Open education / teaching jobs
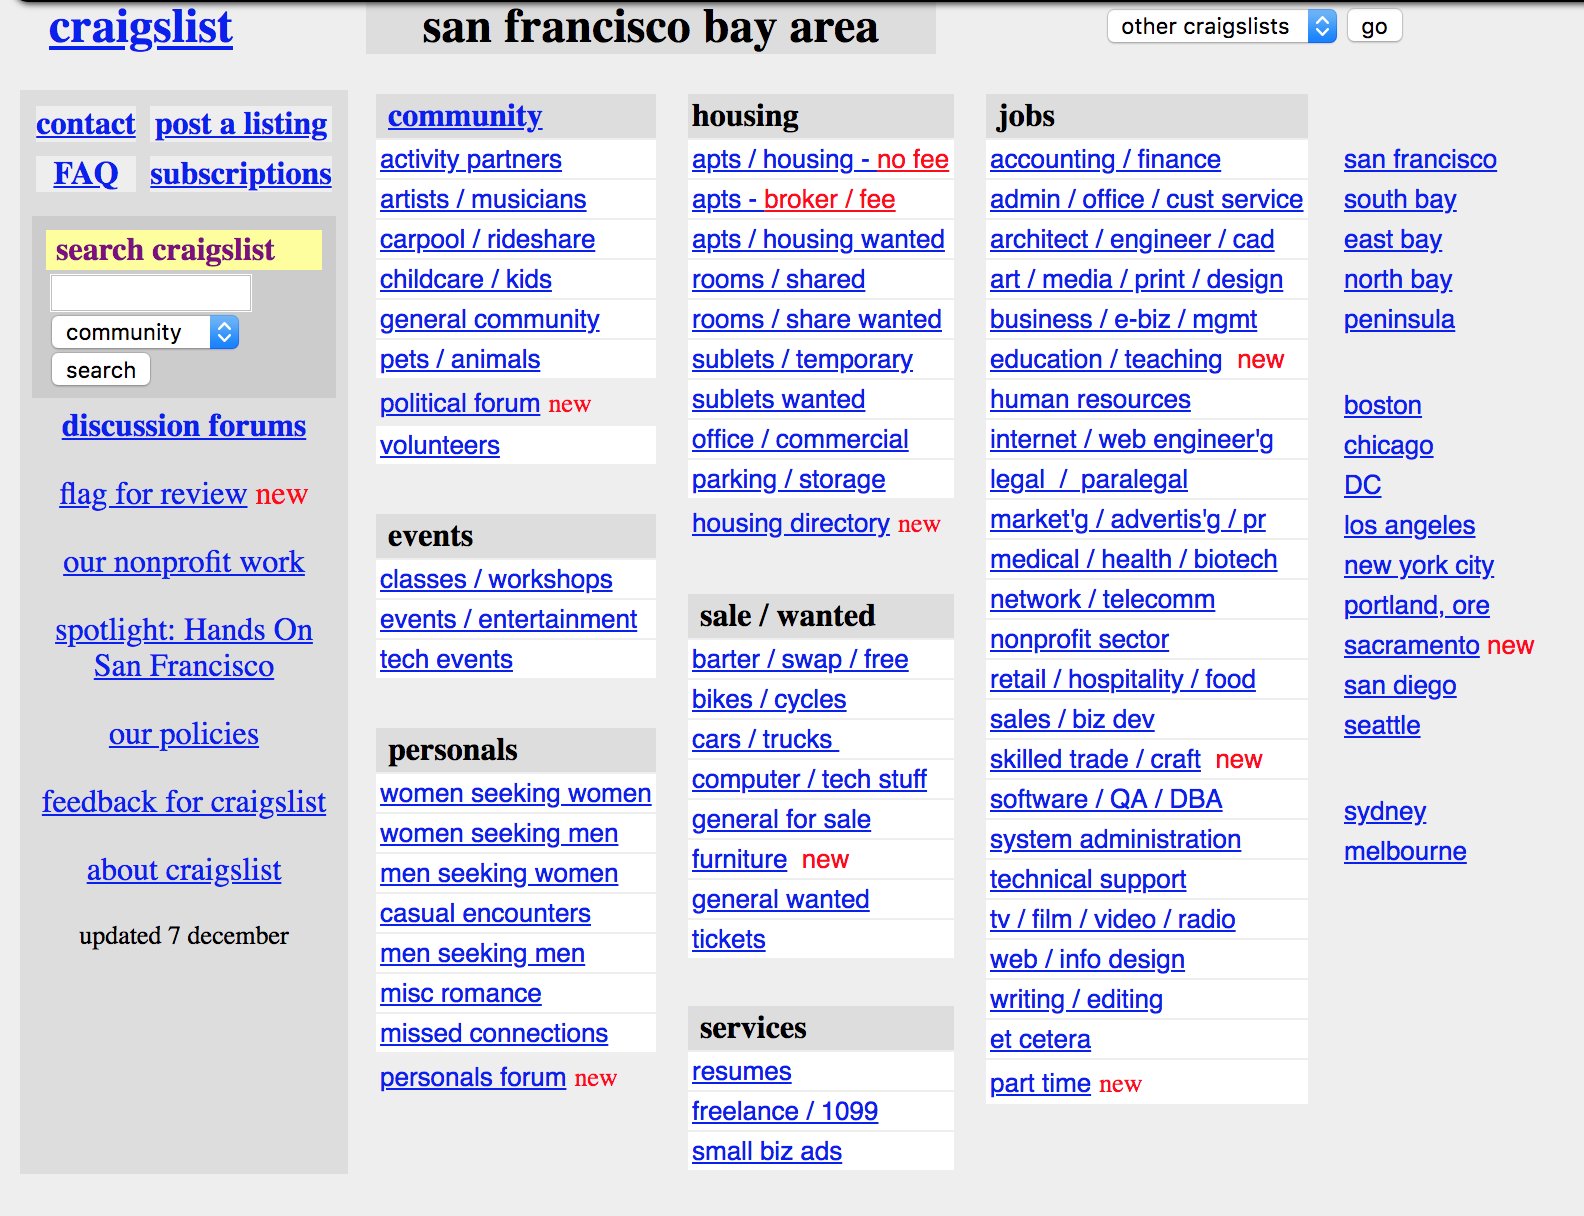The image size is (1584, 1216). pos(1106,359)
